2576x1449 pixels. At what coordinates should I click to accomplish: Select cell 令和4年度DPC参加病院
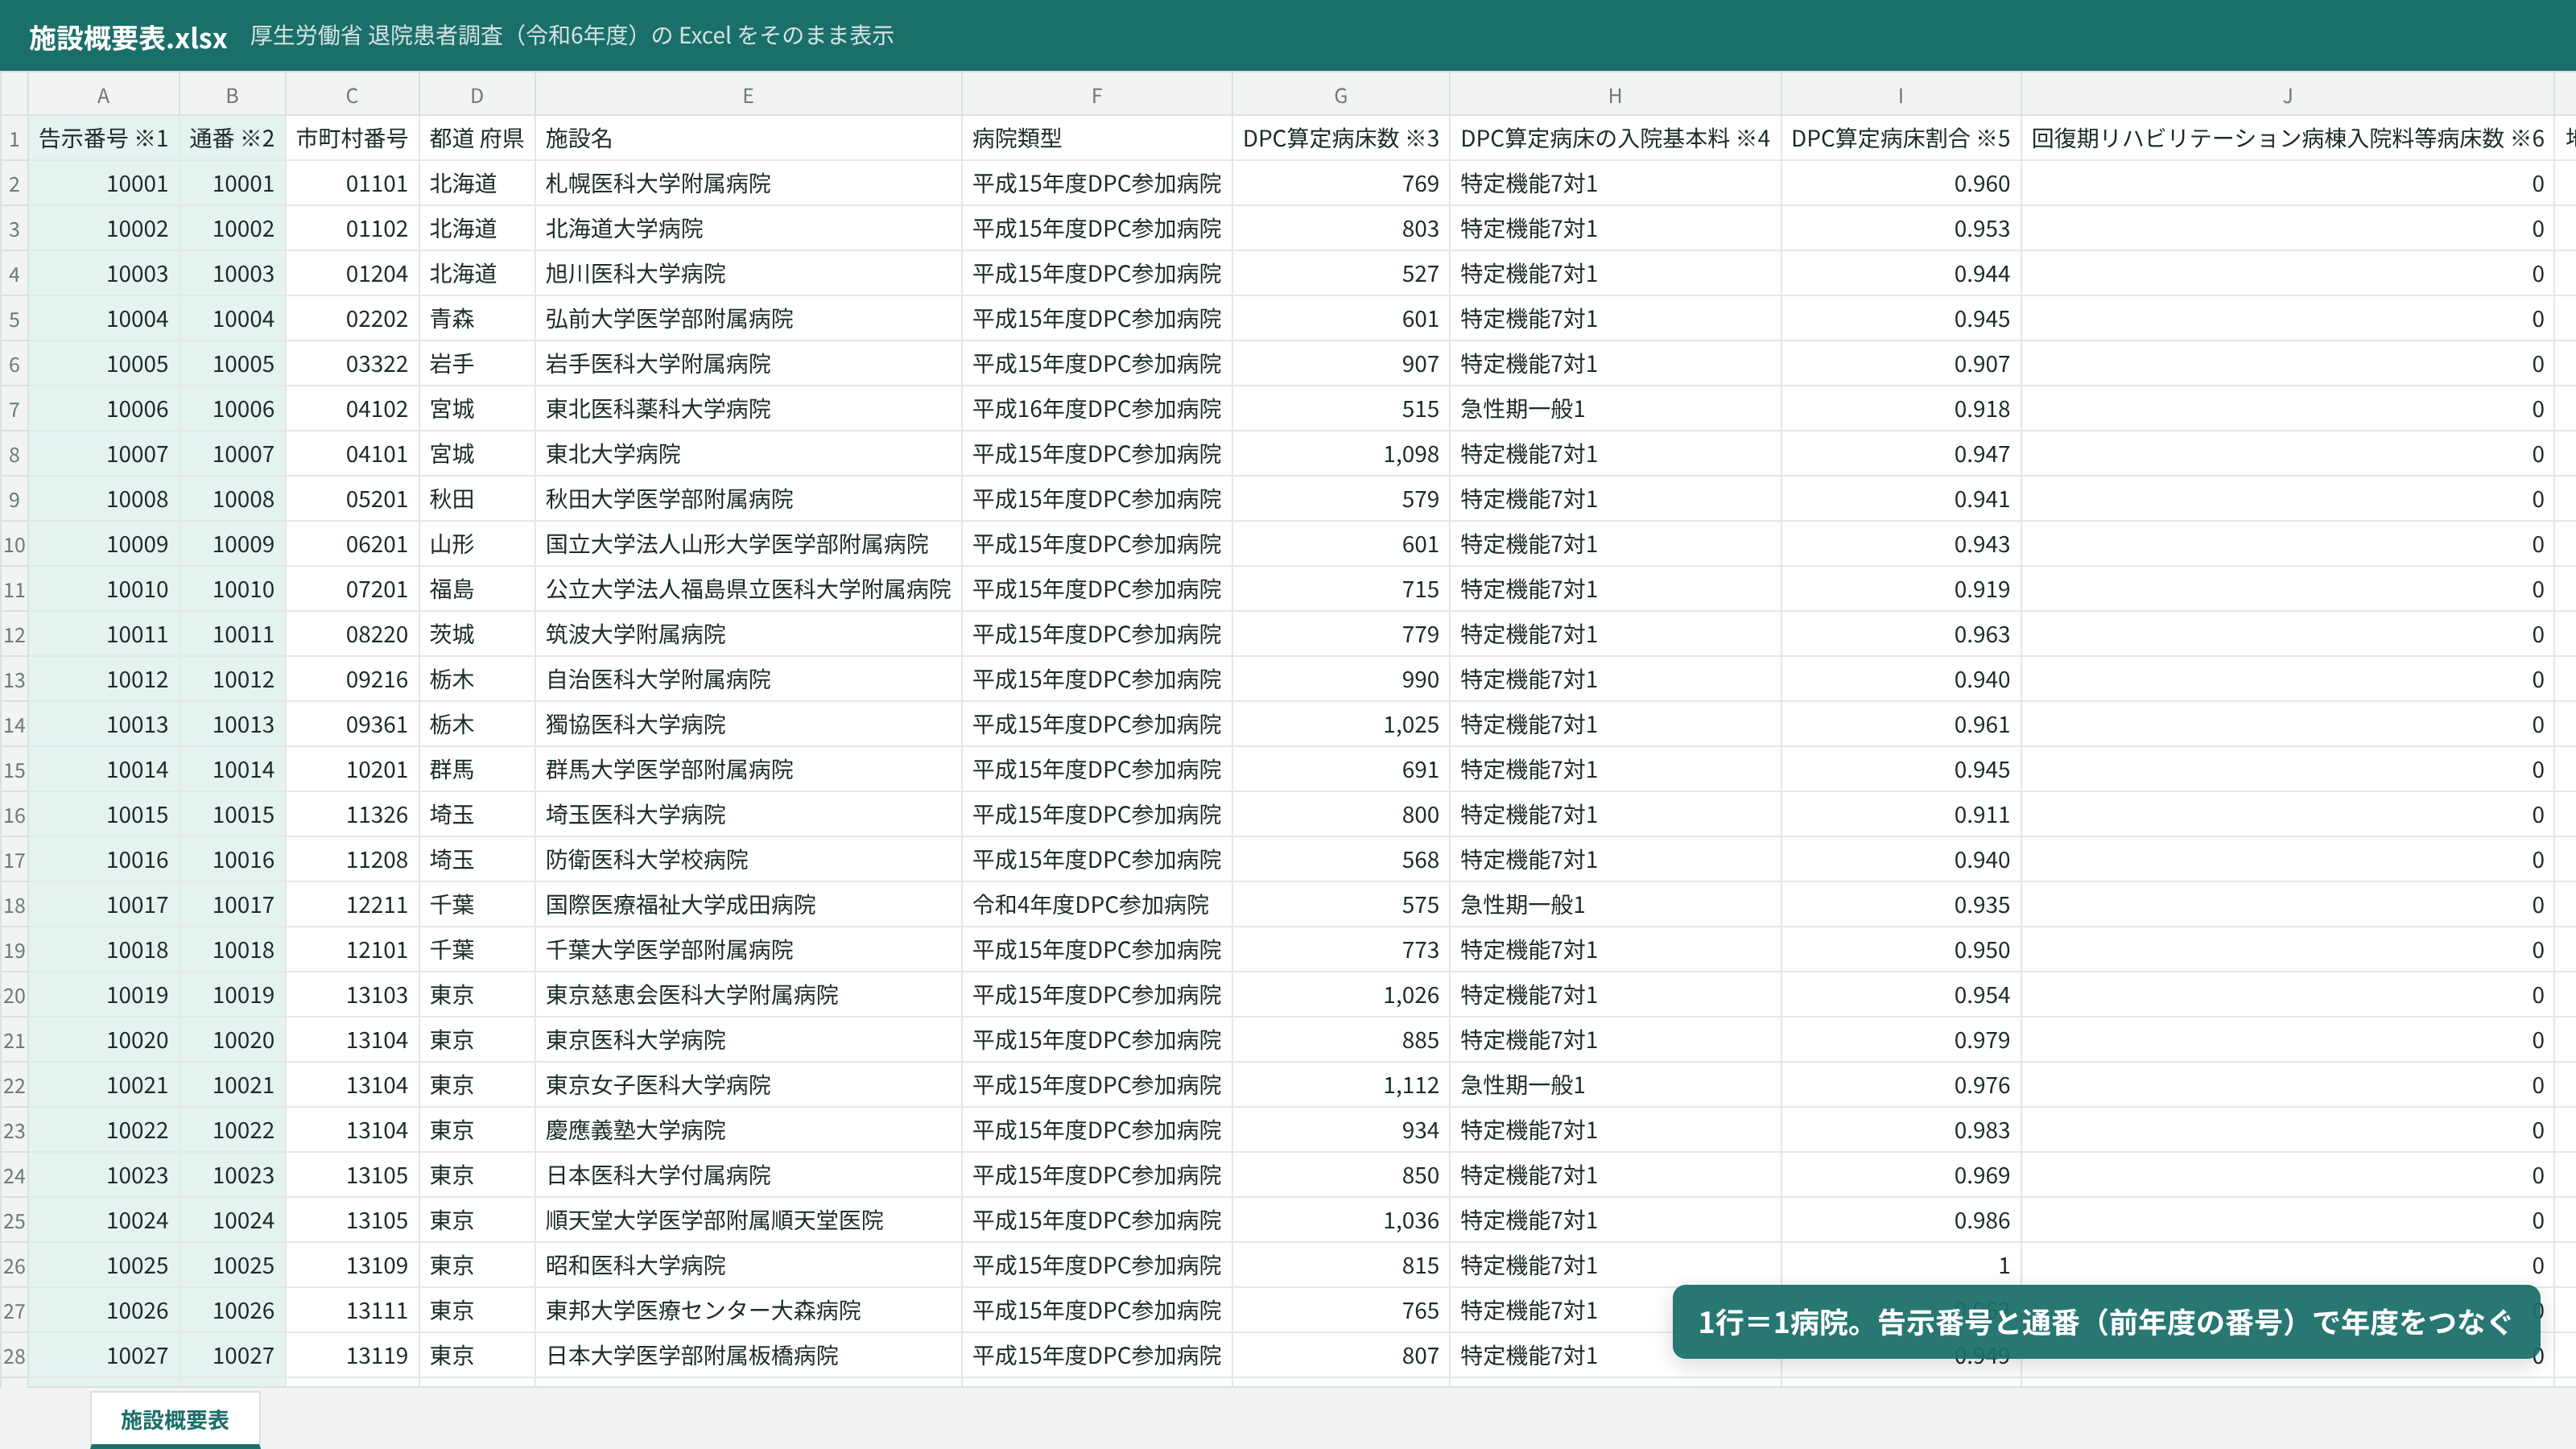1097,905
